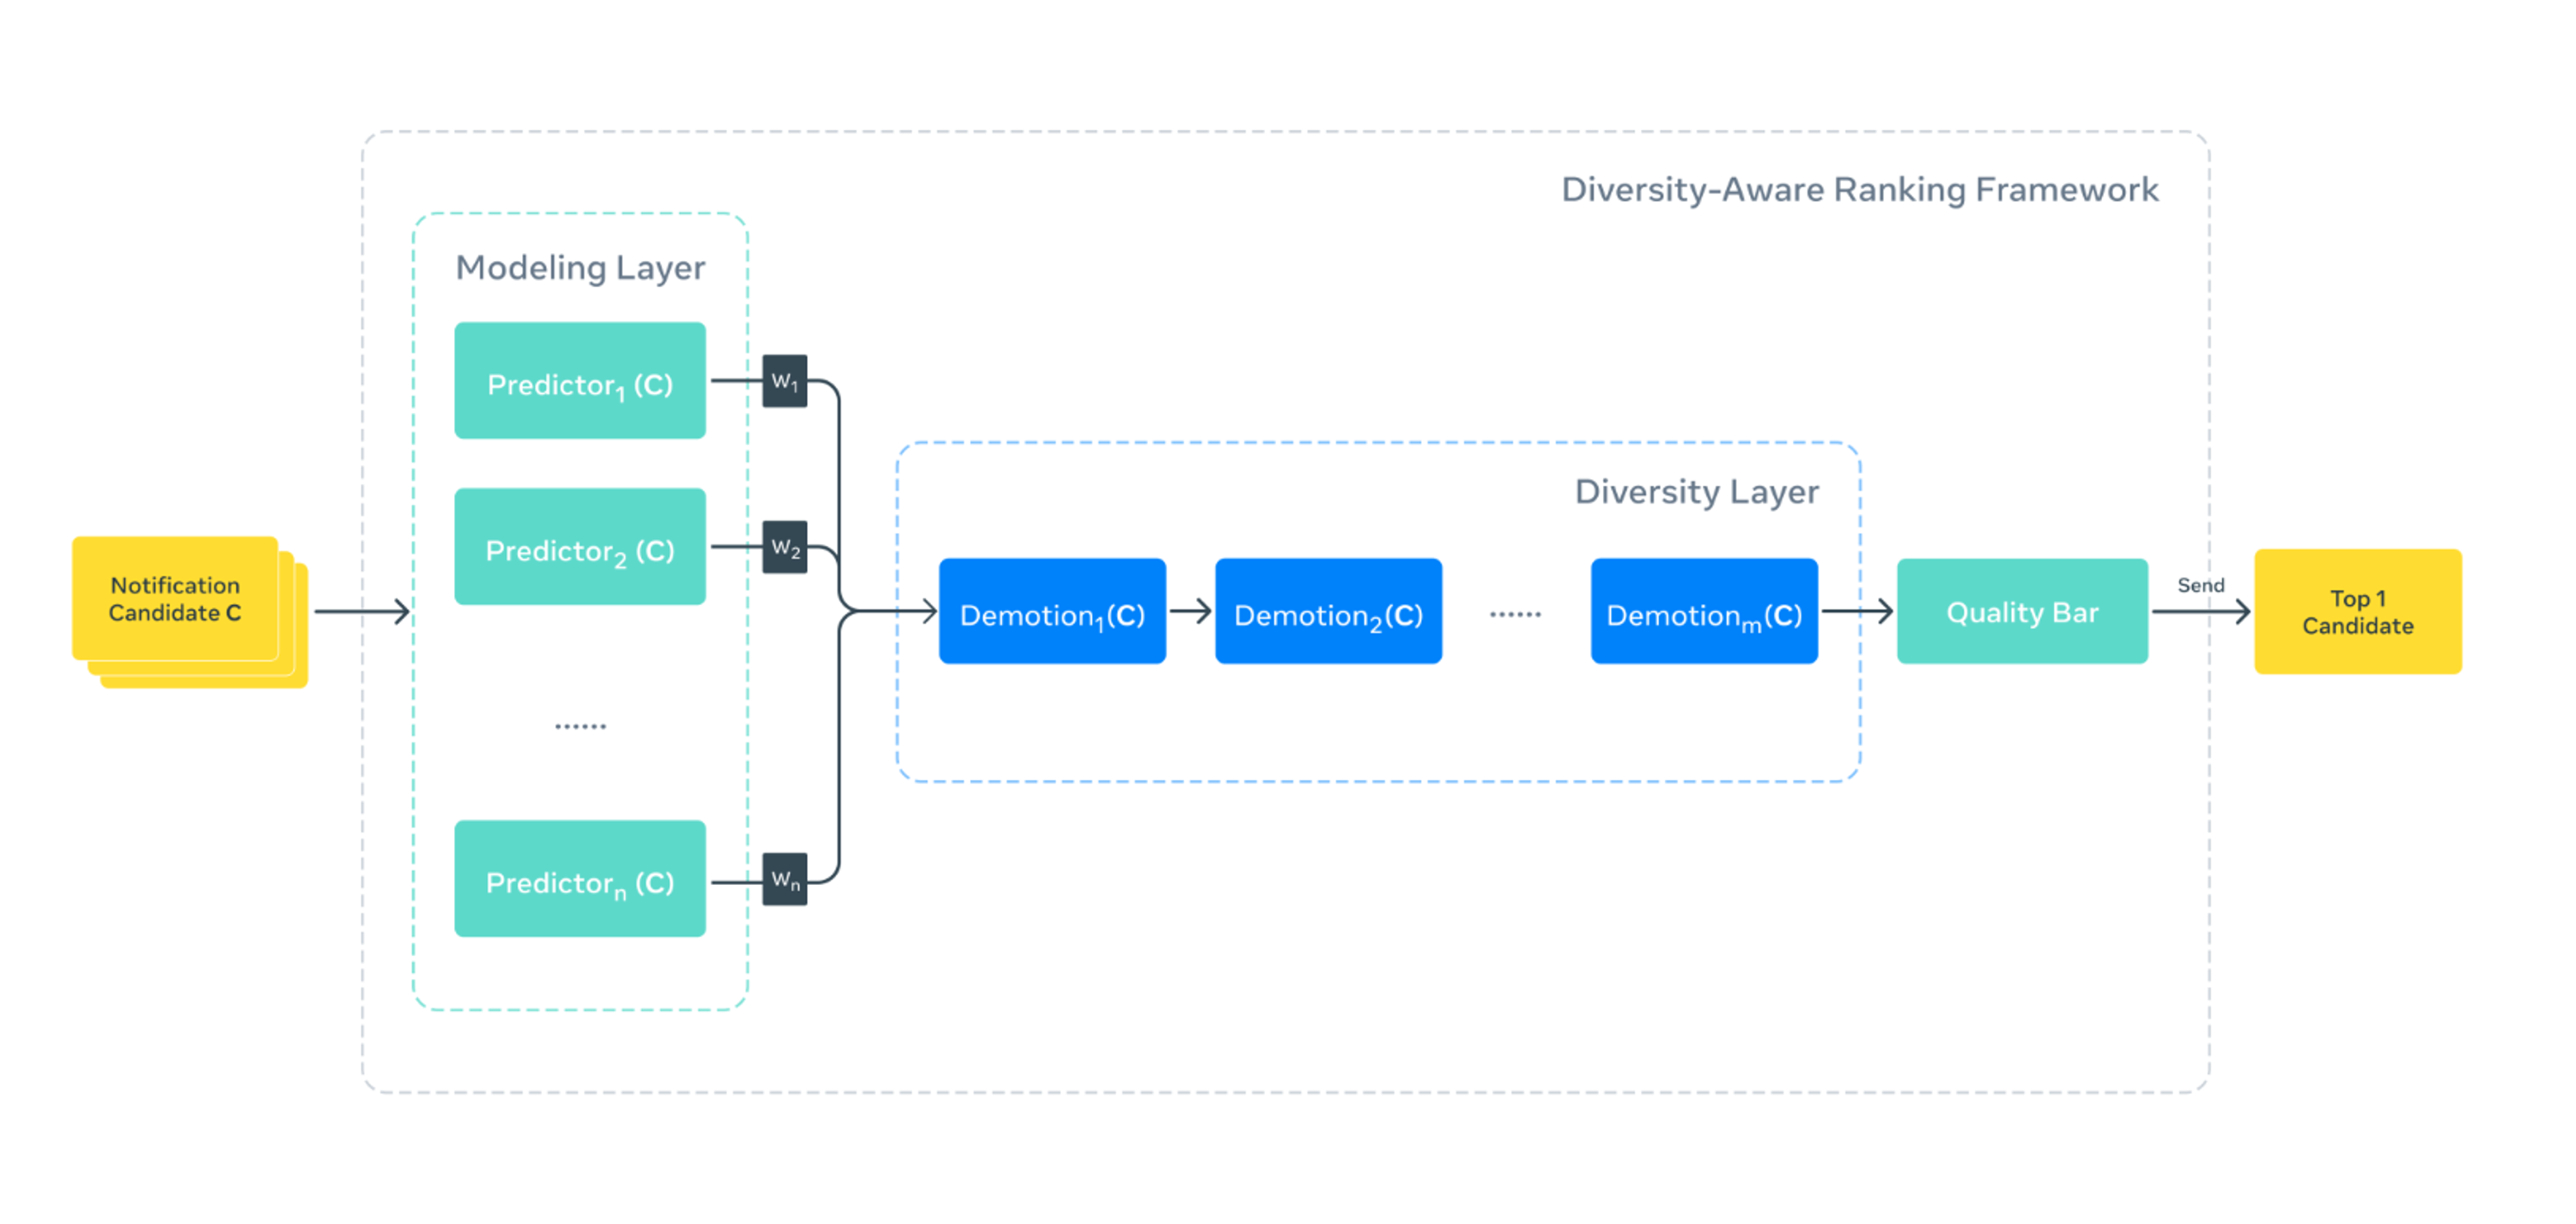The height and width of the screenshot is (1224, 2576).
Task: Click arrow from Demotionm to Quality Bar
Action: tap(1857, 611)
